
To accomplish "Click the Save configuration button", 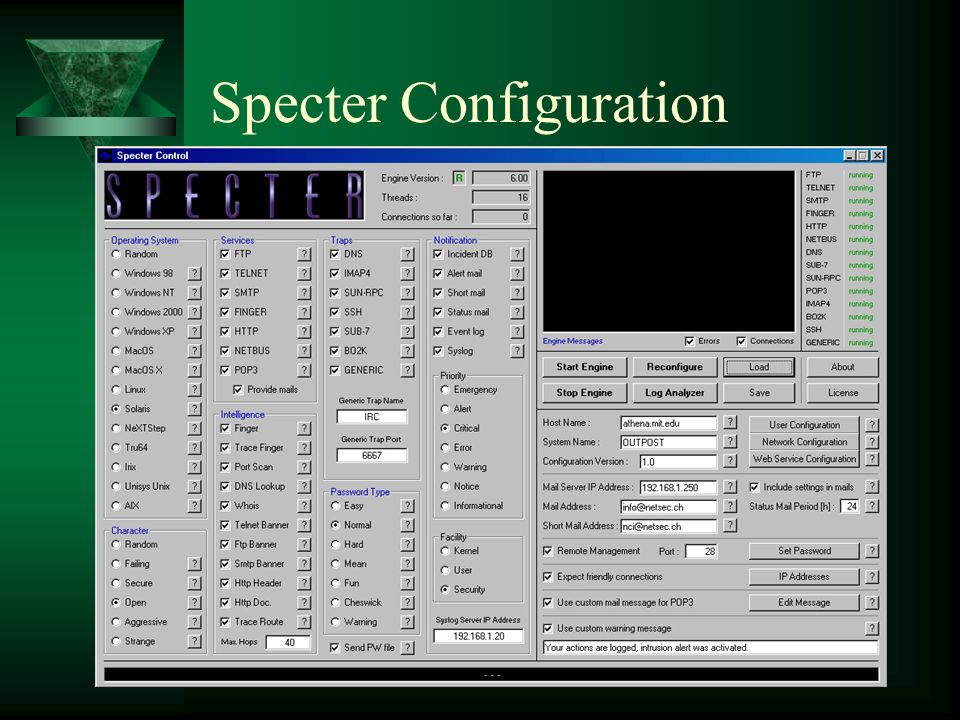I will point(759,392).
